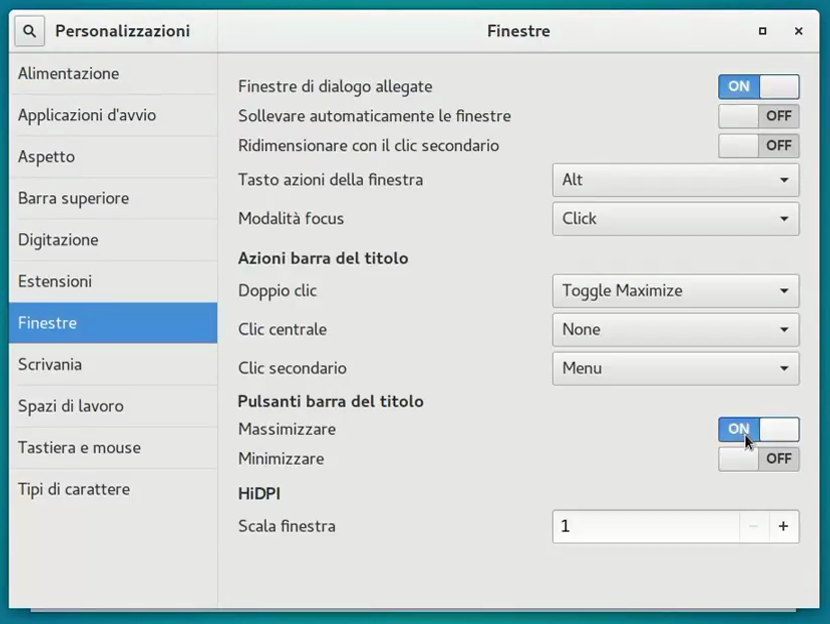Switch to Estensioni in sidebar
The height and width of the screenshot is (624, 830).
55,281
